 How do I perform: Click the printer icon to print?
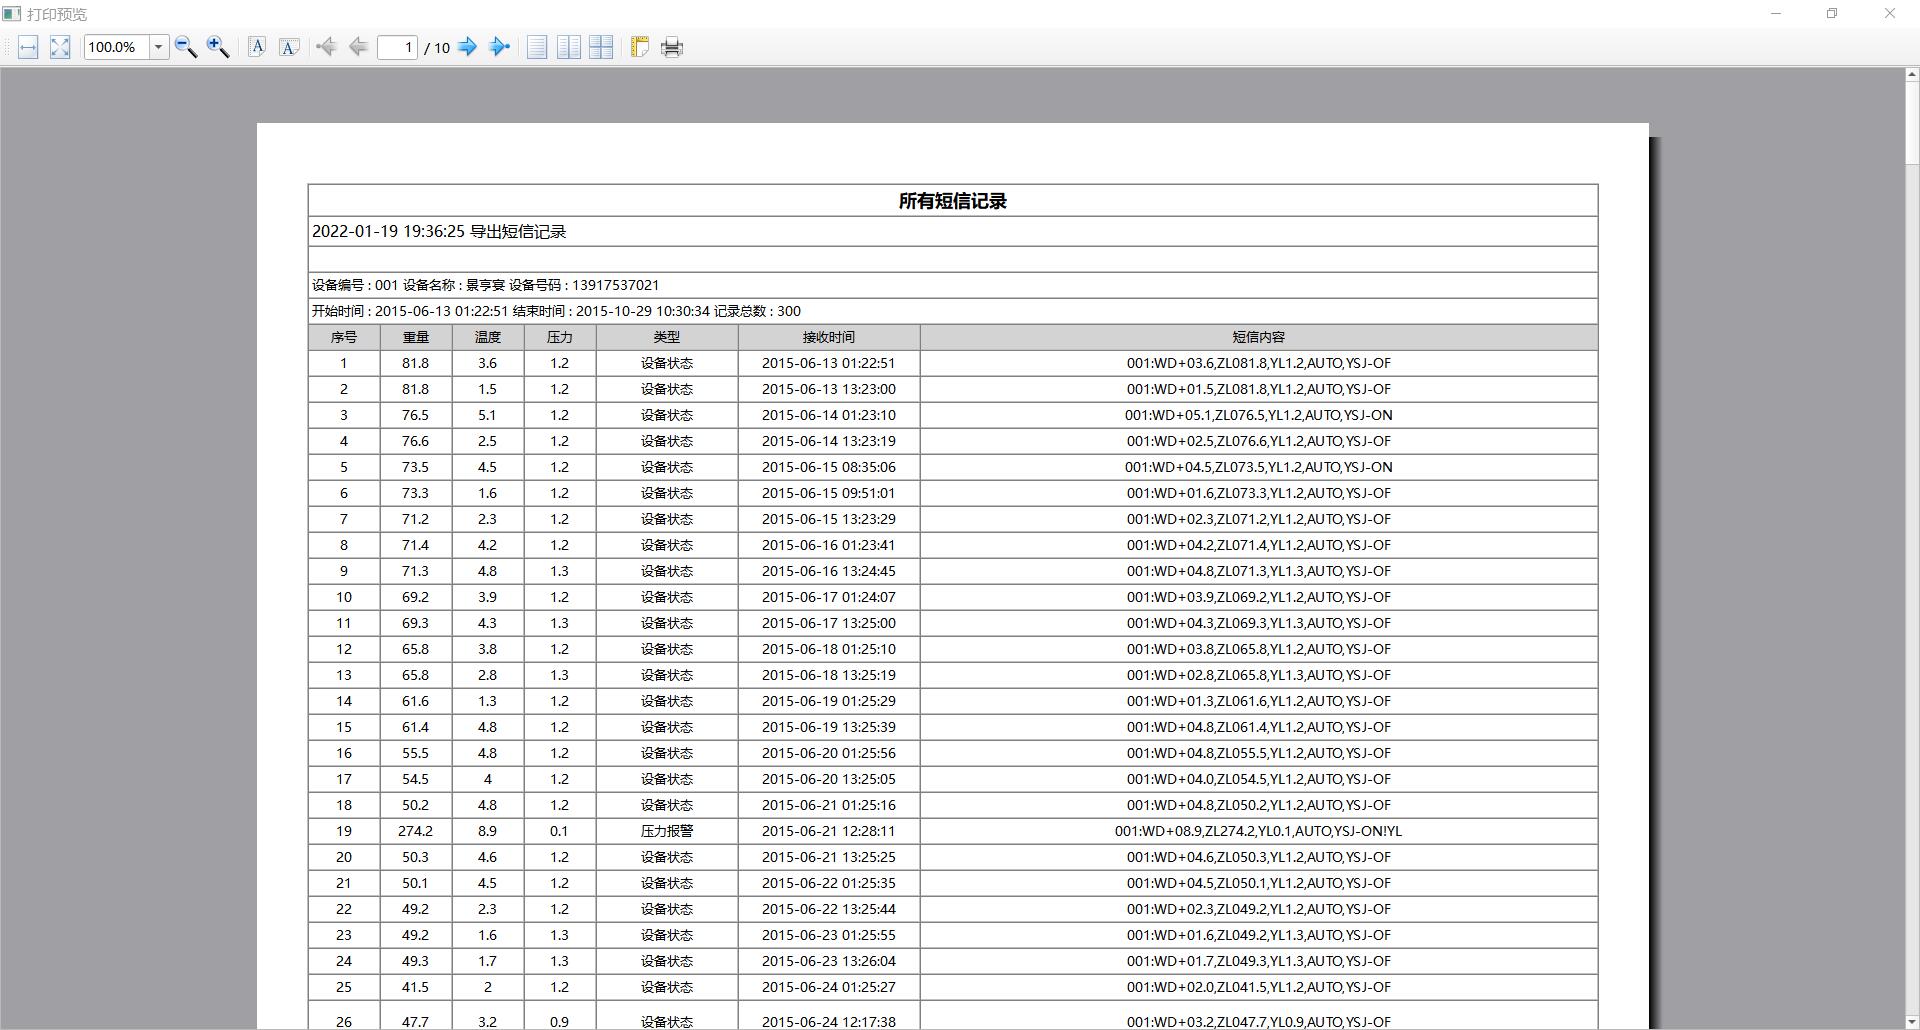672,47
